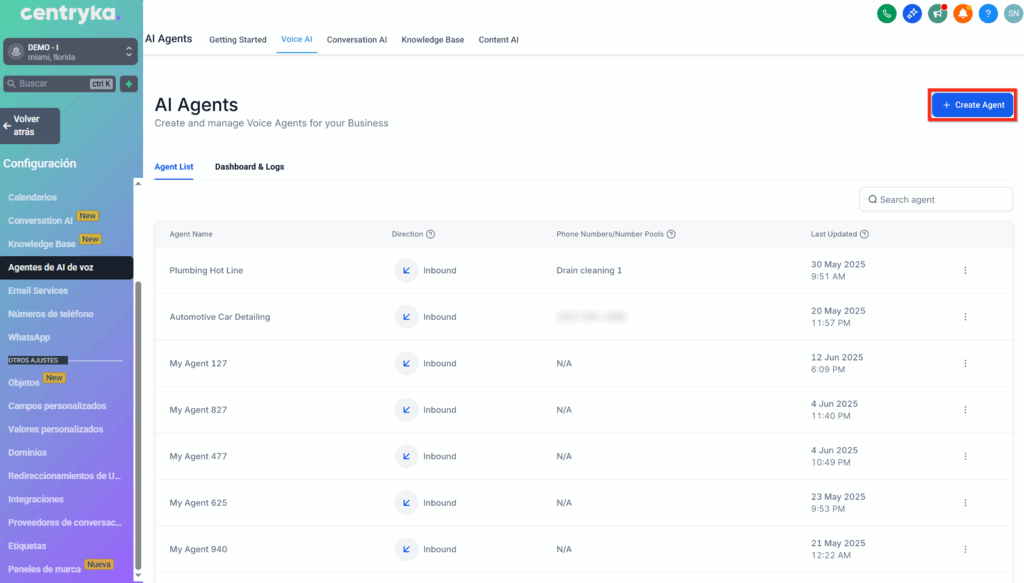Click the question mark help icon
Viewport: 1024px width, 583px height.
click(x=988, y=13)
